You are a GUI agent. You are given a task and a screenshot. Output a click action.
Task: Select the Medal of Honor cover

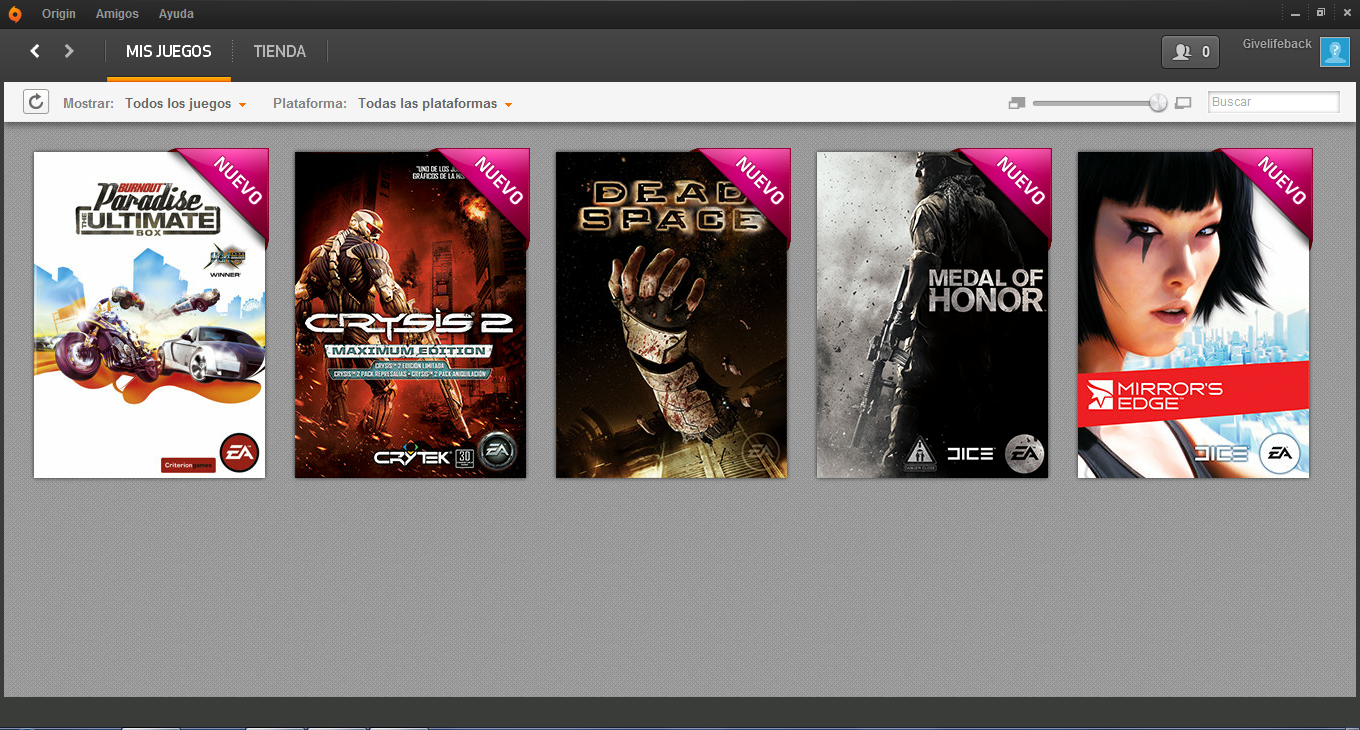933,315
